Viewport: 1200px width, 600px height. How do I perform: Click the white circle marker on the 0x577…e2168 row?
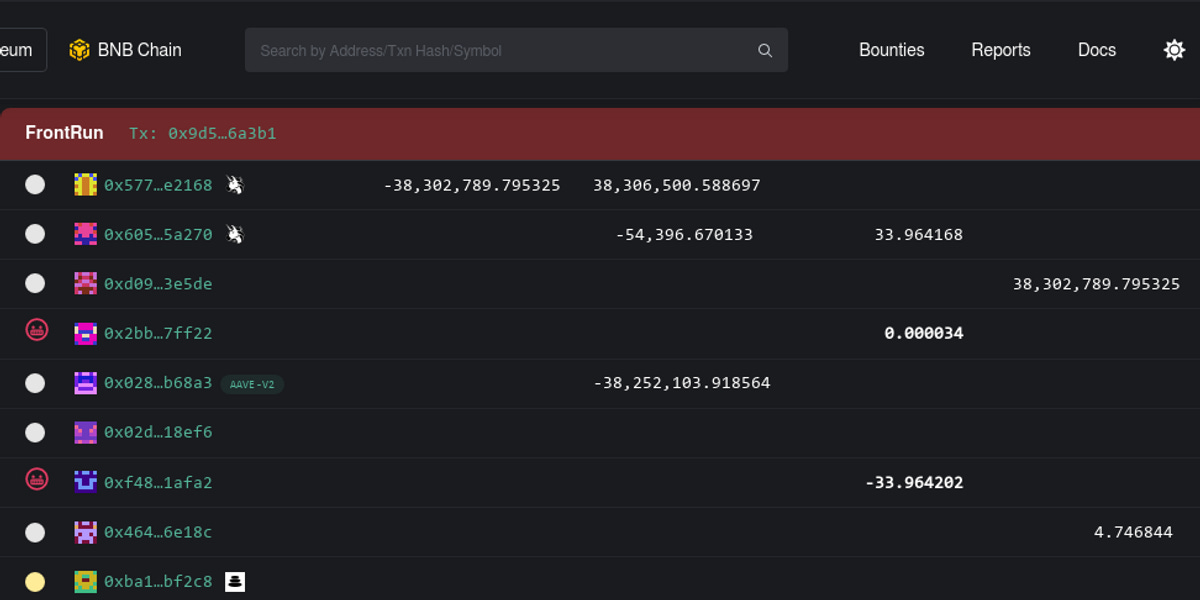point(35,184)
